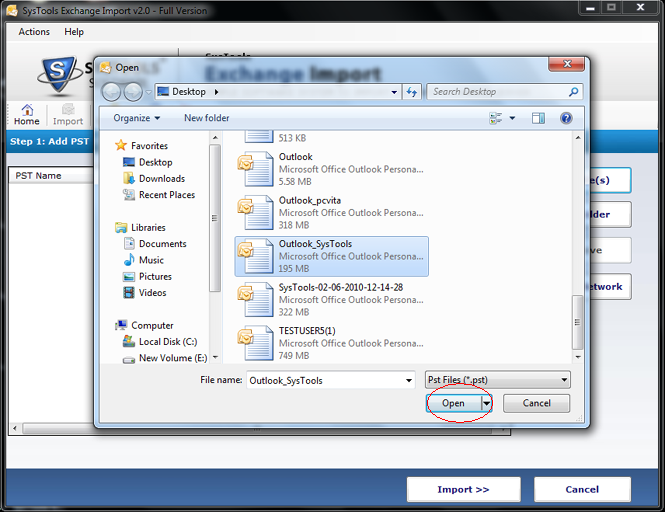Expand the File name history dropdown

(408, 381)
